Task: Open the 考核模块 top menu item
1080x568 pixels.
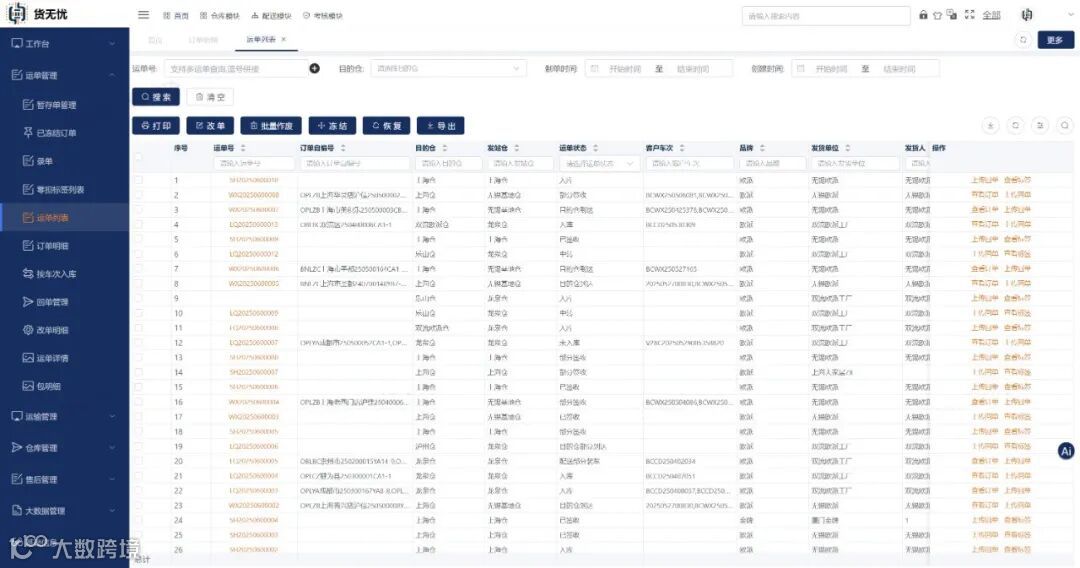Action: coord(322,15)
